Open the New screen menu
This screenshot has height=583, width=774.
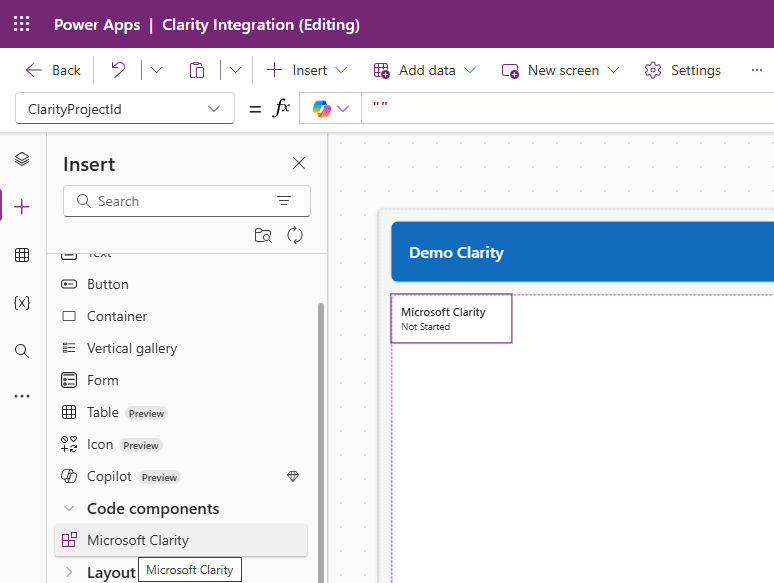pyautogui.click(x=561, y=70)
